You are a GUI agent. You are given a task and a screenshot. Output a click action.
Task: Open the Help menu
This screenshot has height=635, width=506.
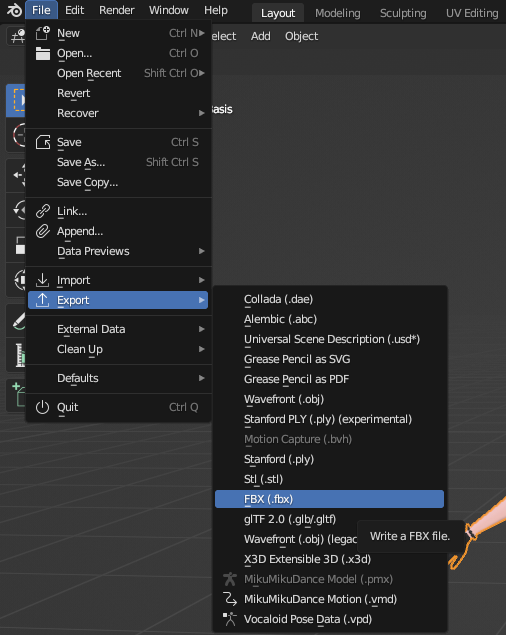pyautogui.click(x=216, y=10)
